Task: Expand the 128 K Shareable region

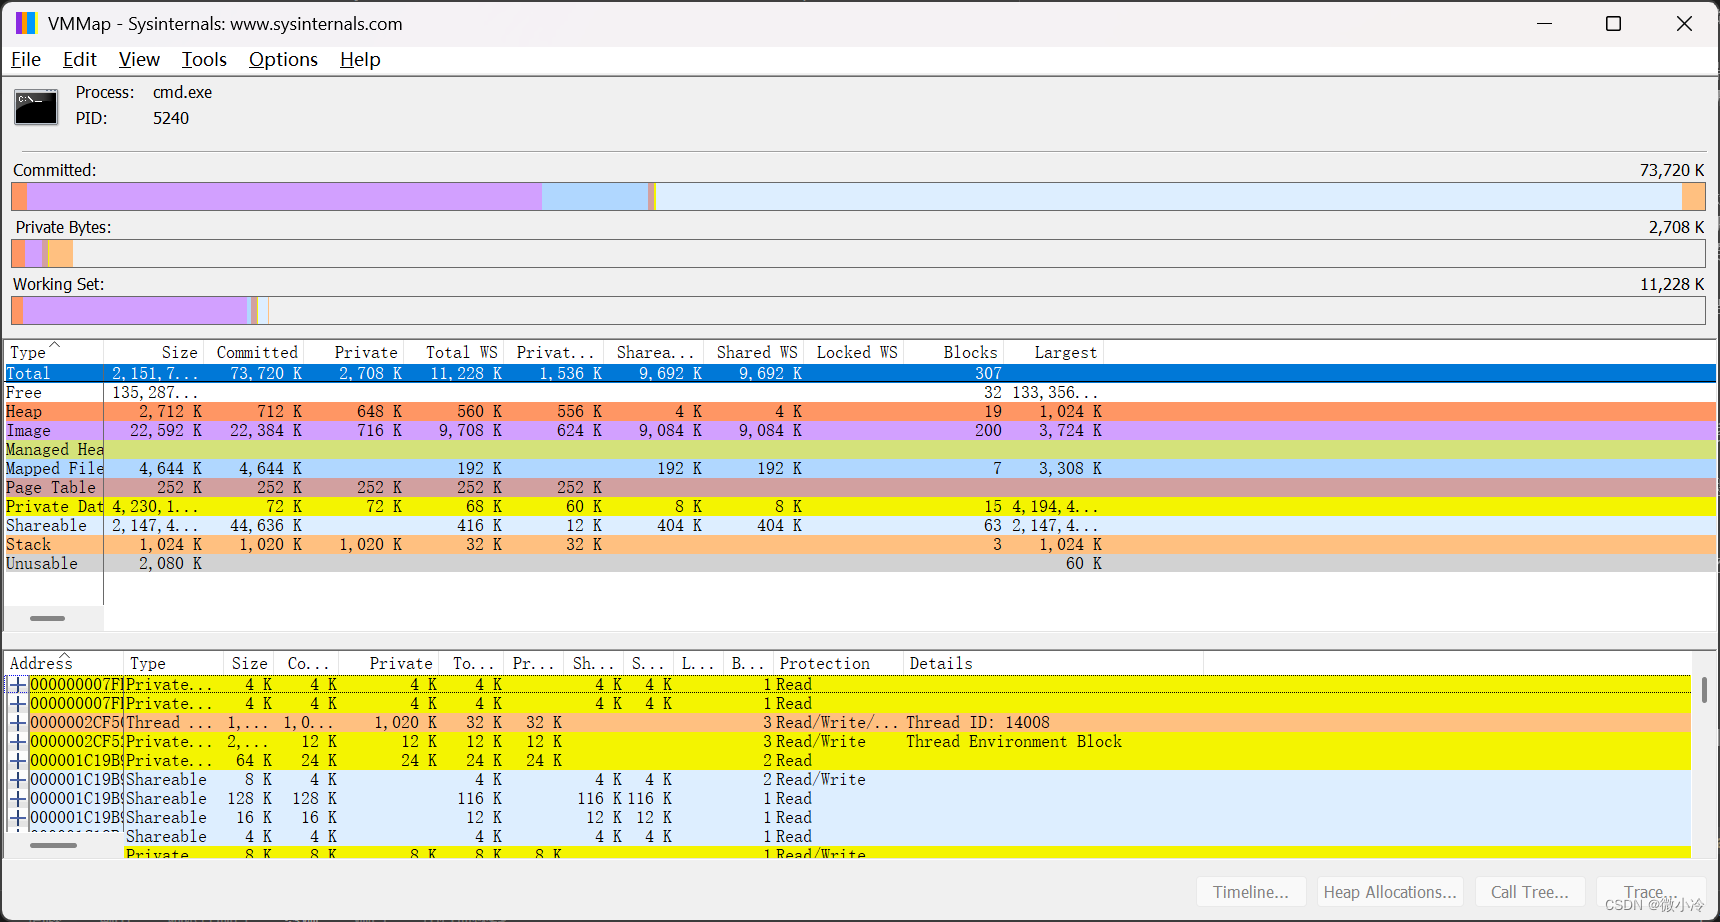Action: pos(18,798)
